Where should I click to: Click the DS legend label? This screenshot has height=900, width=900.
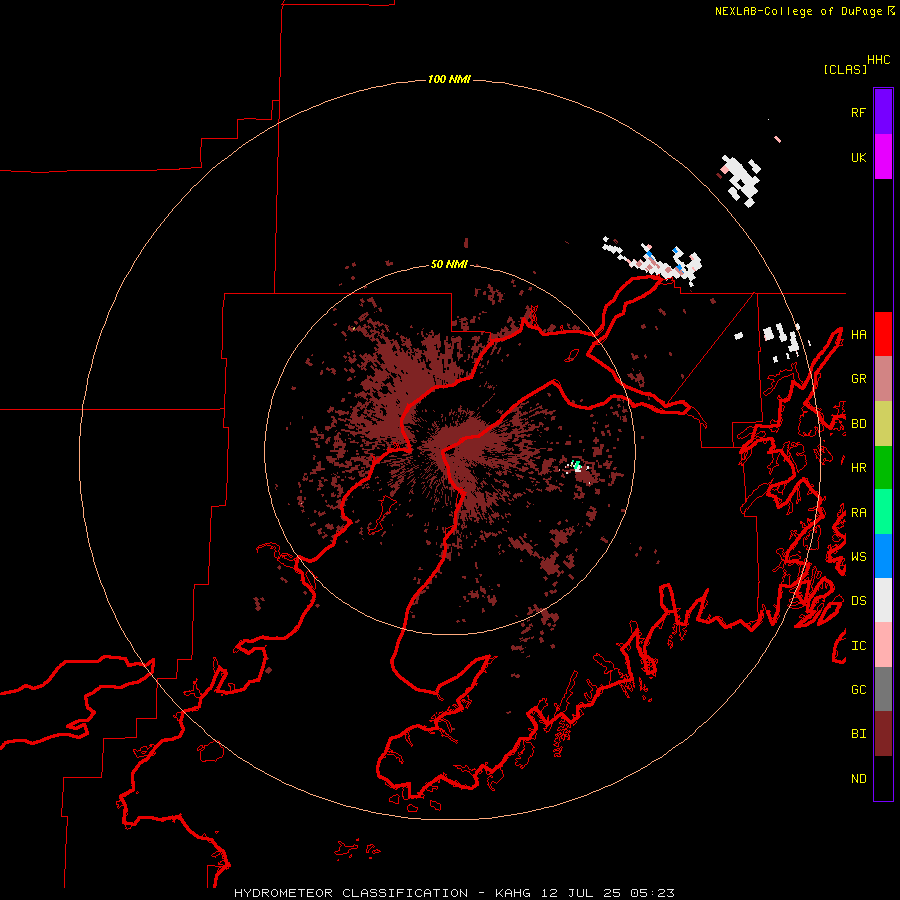(858, 601)
